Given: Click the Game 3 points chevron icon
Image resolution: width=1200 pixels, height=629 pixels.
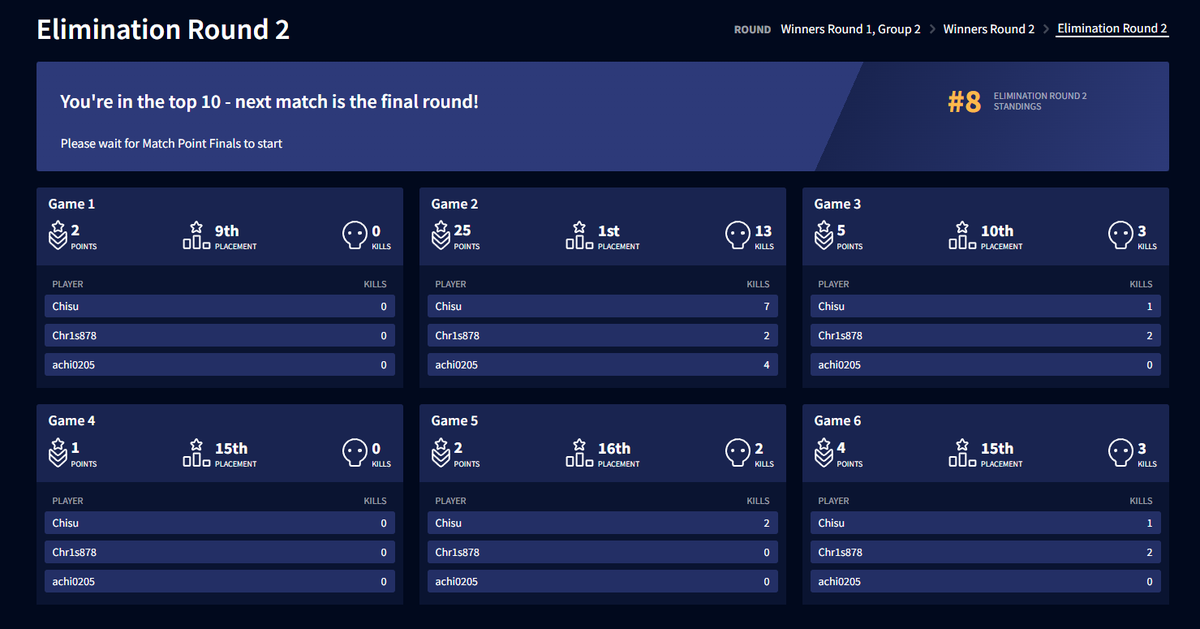Looking at the screenshot, I should point(823,235).
